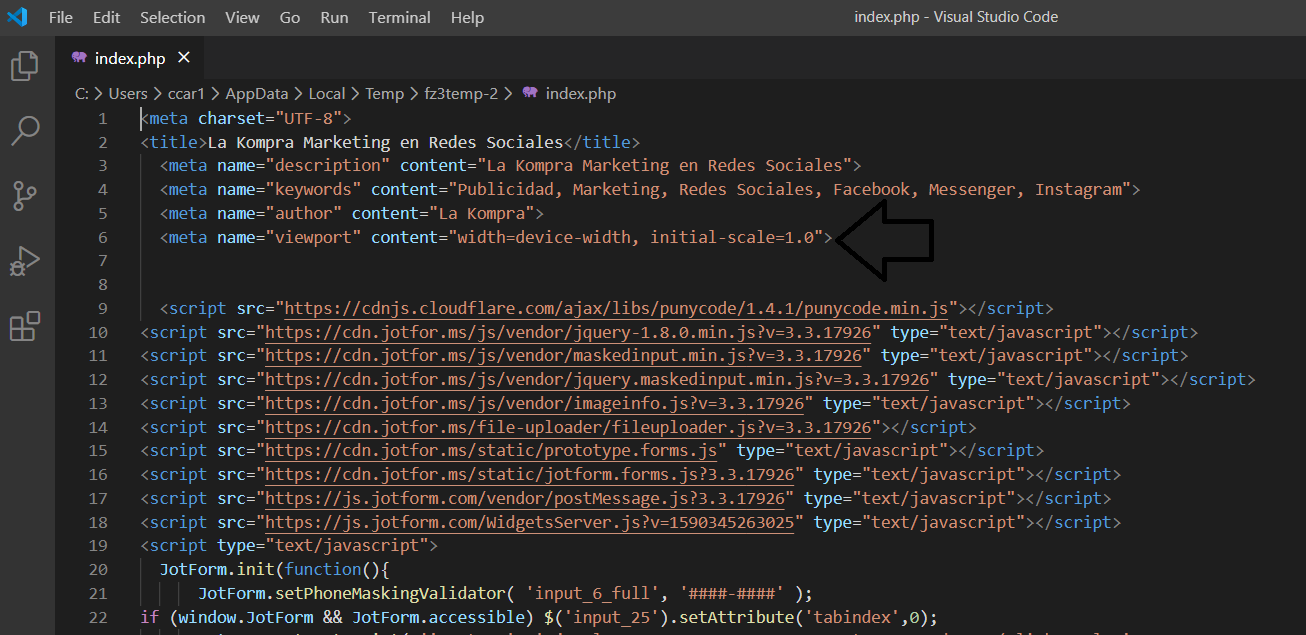
Task: Select line number 6 in the gutter
Action: pyautogui.click(x=102, y=237)
